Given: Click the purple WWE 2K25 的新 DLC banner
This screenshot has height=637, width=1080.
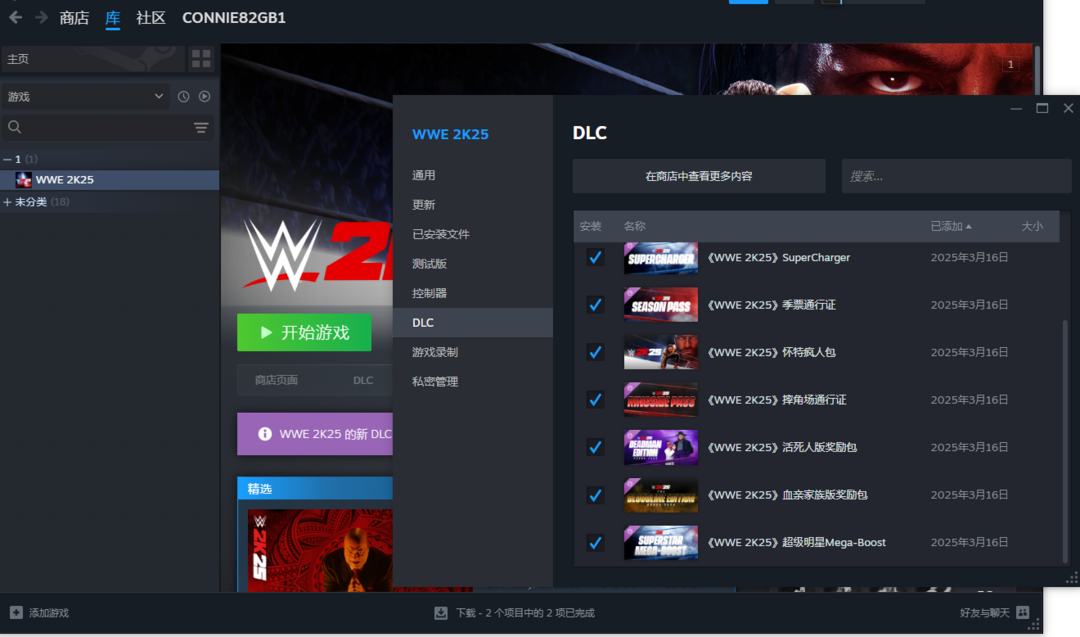Looking at the screenshot, I should pos(315,434).
